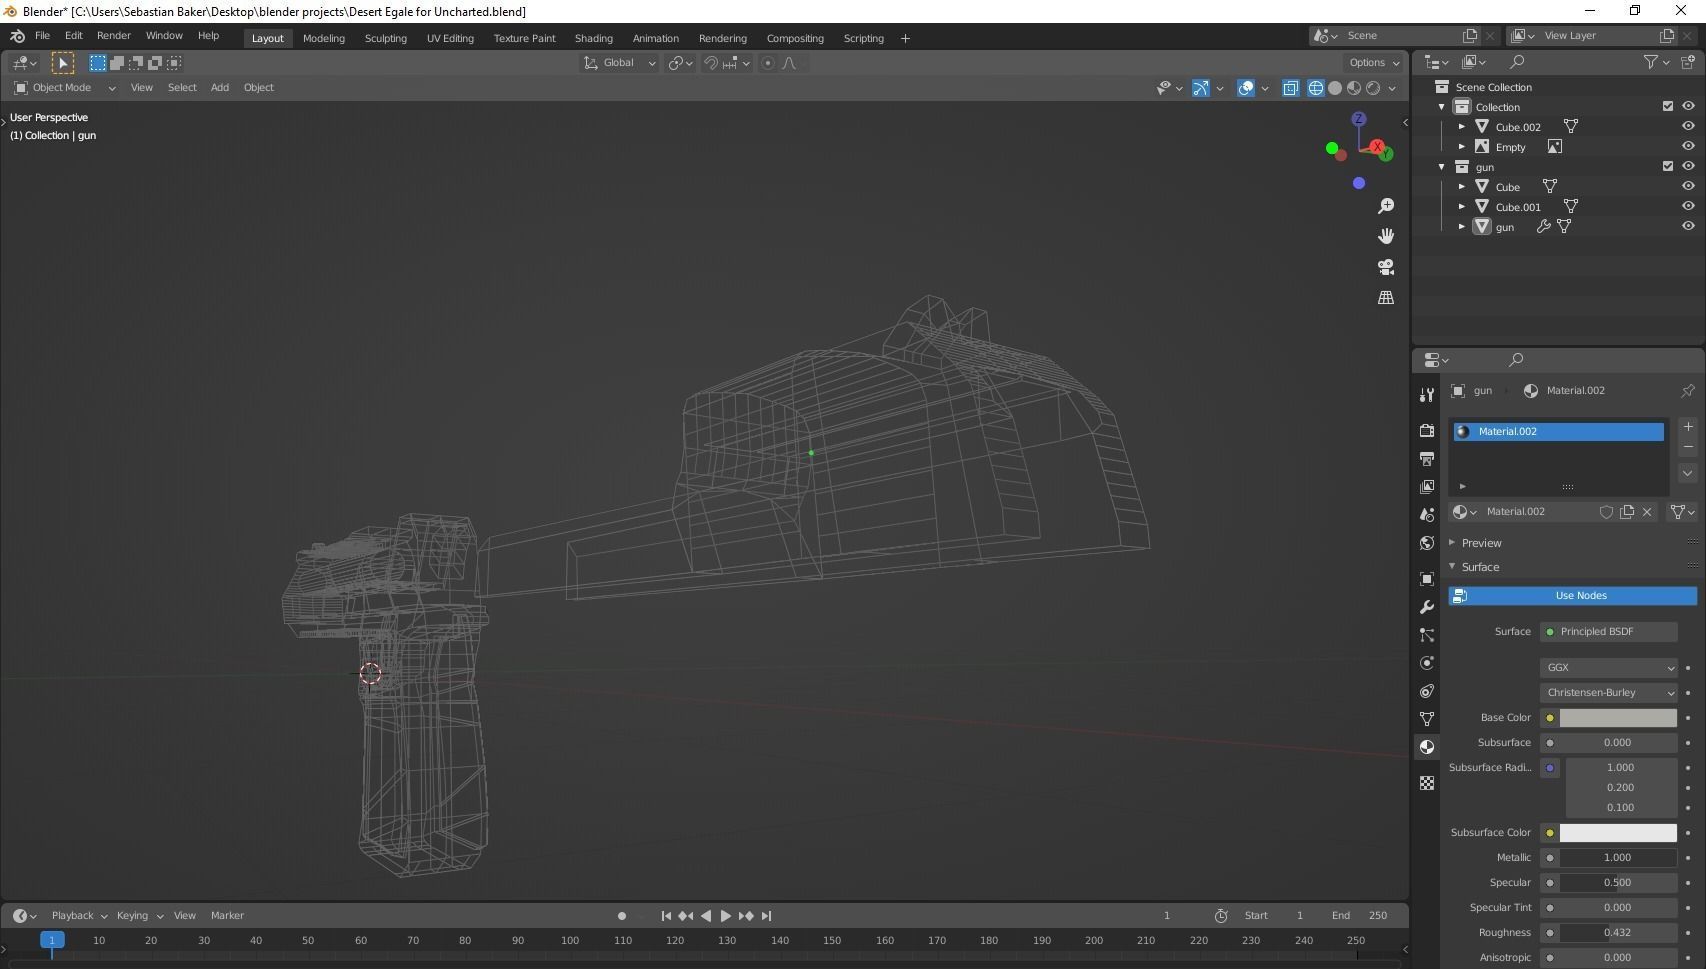Hide the Empty object in viewport
This screenshot has width=1706, height=969.
pos(1688,147)
